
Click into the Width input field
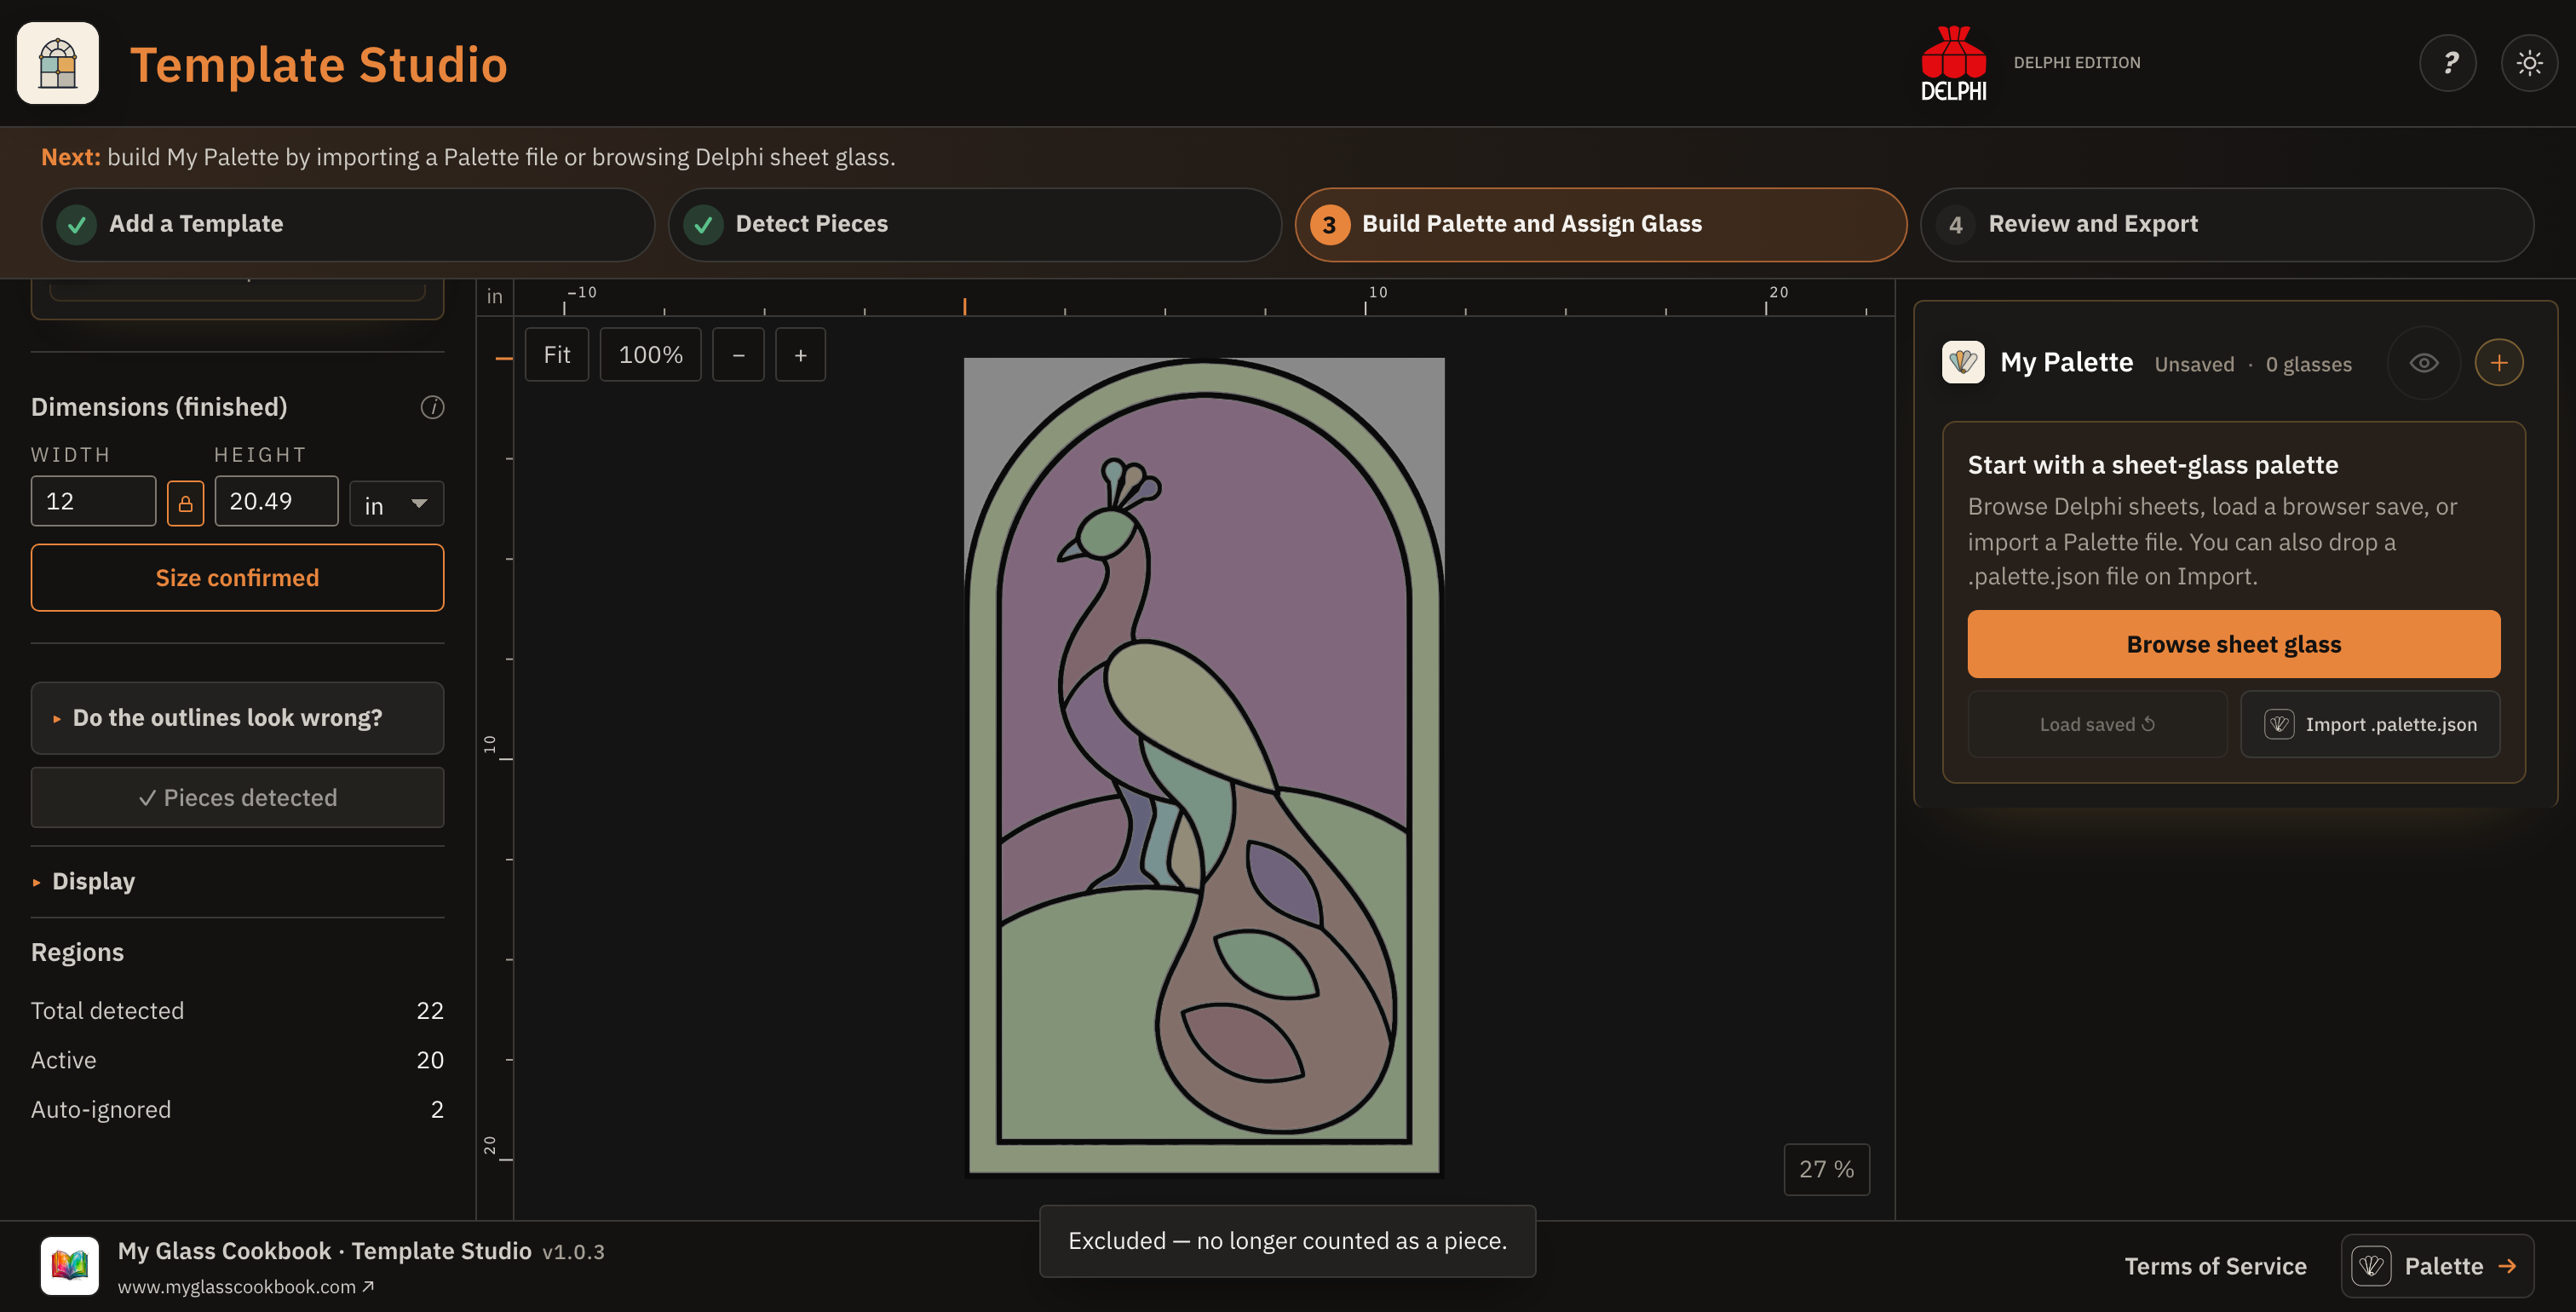[93, 501]
